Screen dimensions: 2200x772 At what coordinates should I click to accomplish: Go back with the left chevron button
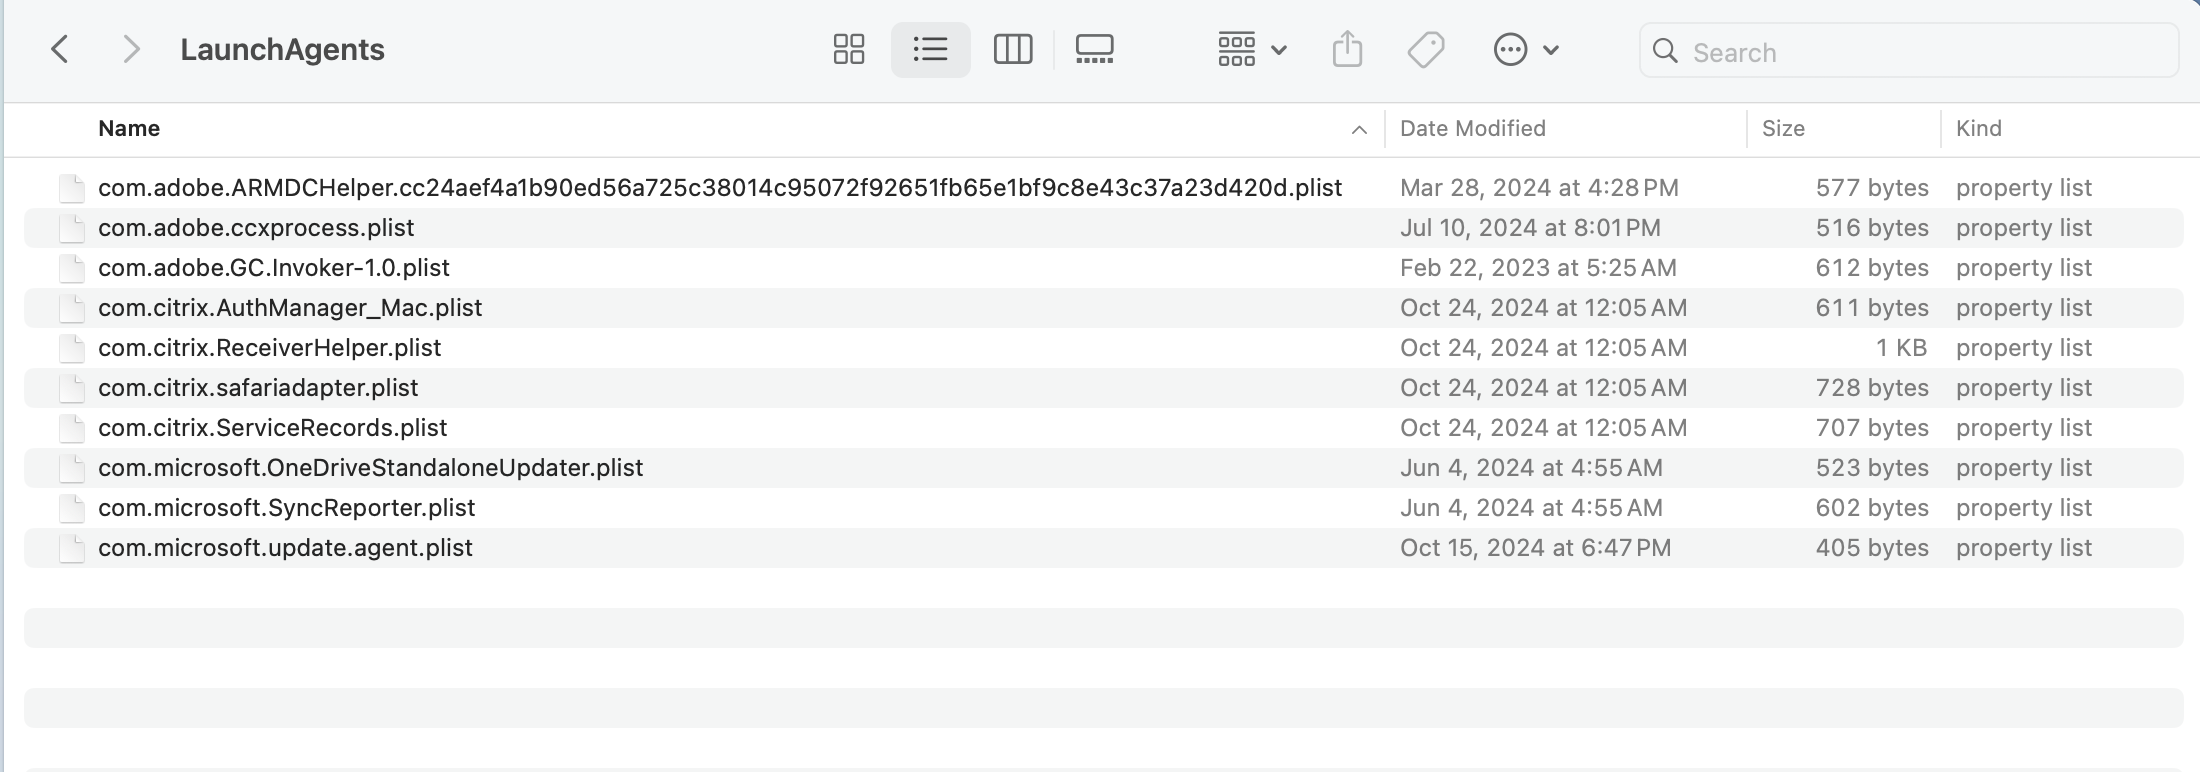pyautogui.click(x=60, y=49)
